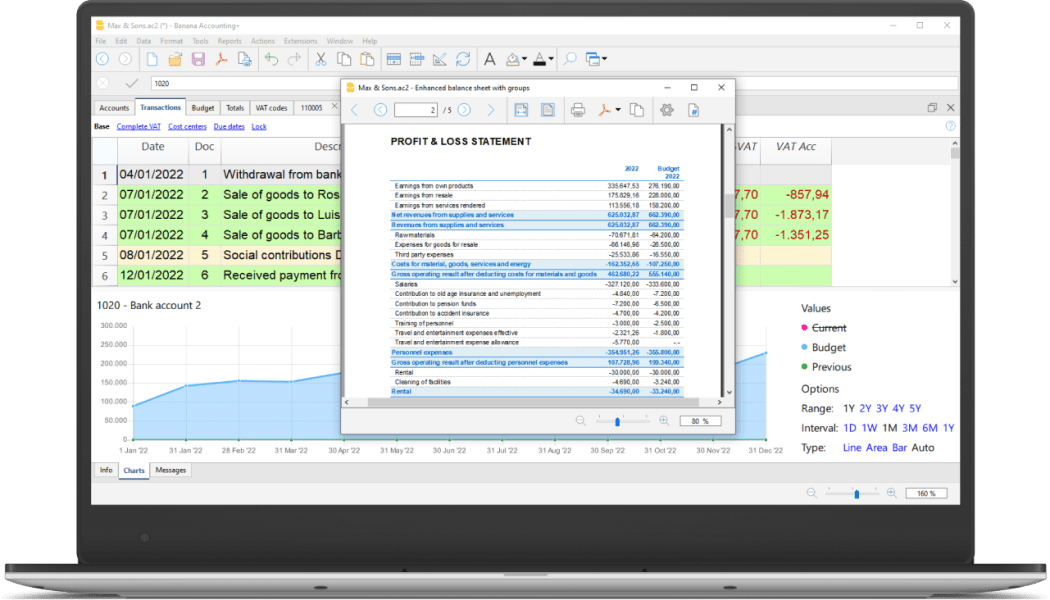Click the Check accounting icon

click(x=439, y=60)
